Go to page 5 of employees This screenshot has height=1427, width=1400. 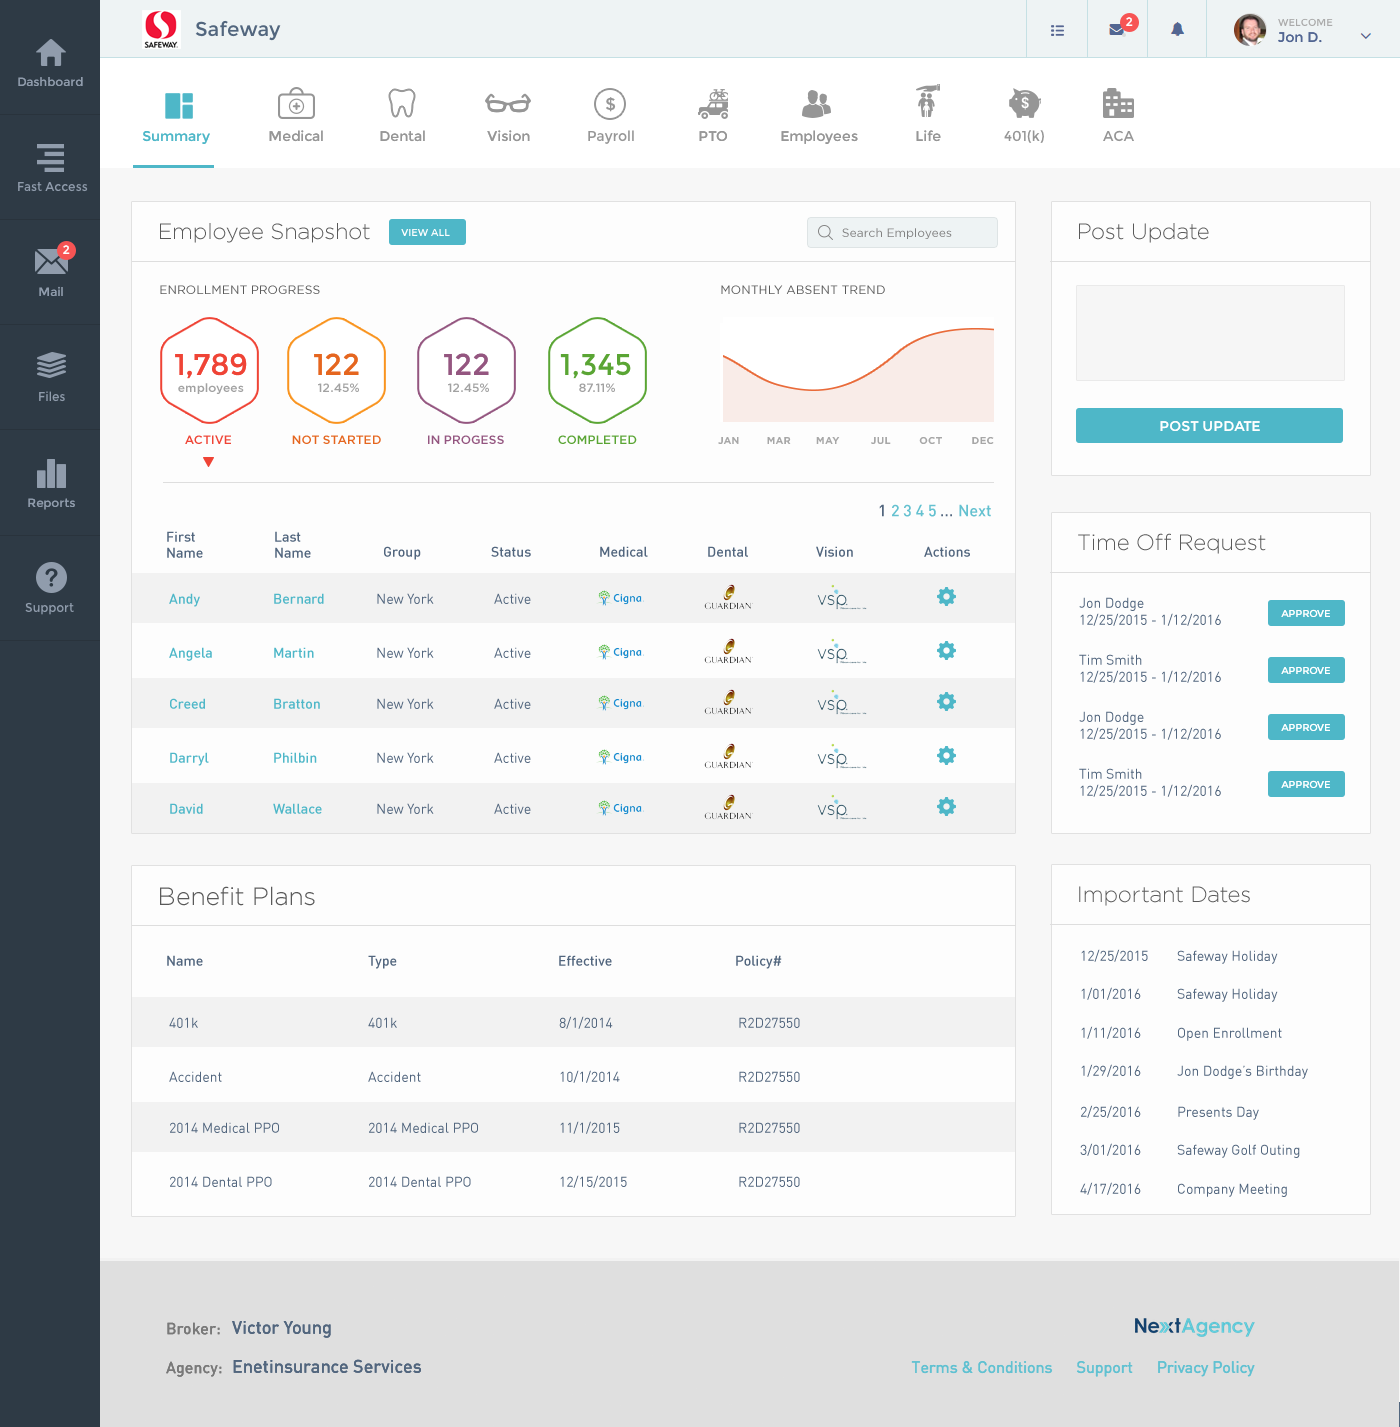click(x=932, y=511)
